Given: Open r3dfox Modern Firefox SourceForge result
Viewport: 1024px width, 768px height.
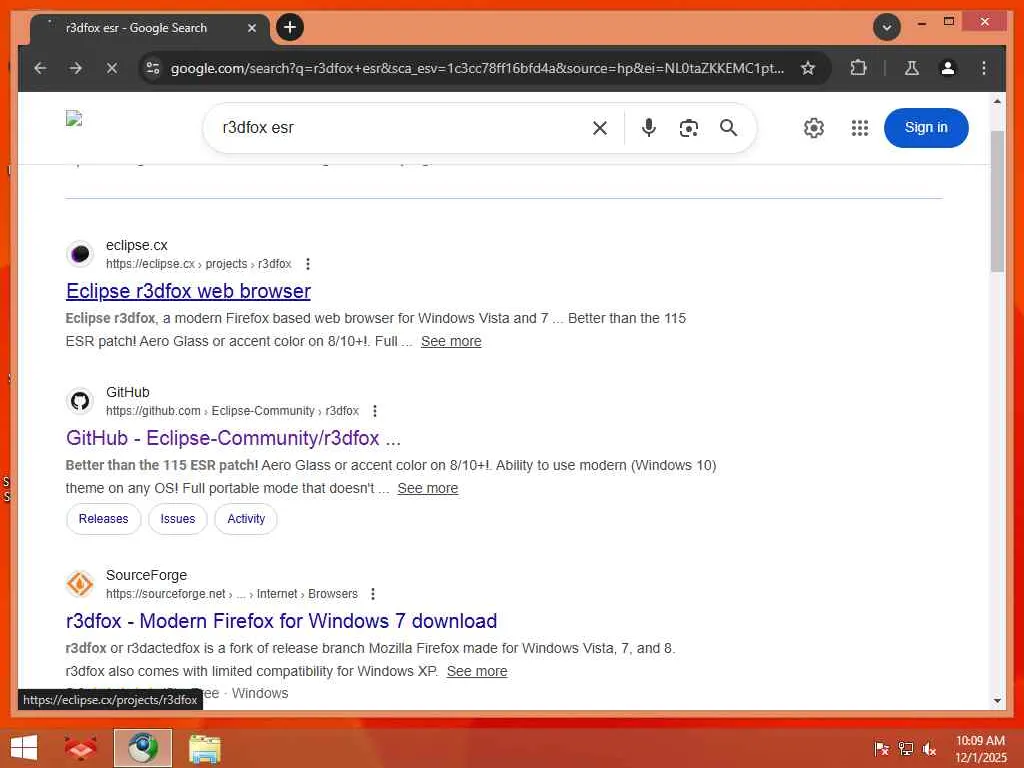Looking at the screenshot, I should pyautogui.click(x=281, y=621).
